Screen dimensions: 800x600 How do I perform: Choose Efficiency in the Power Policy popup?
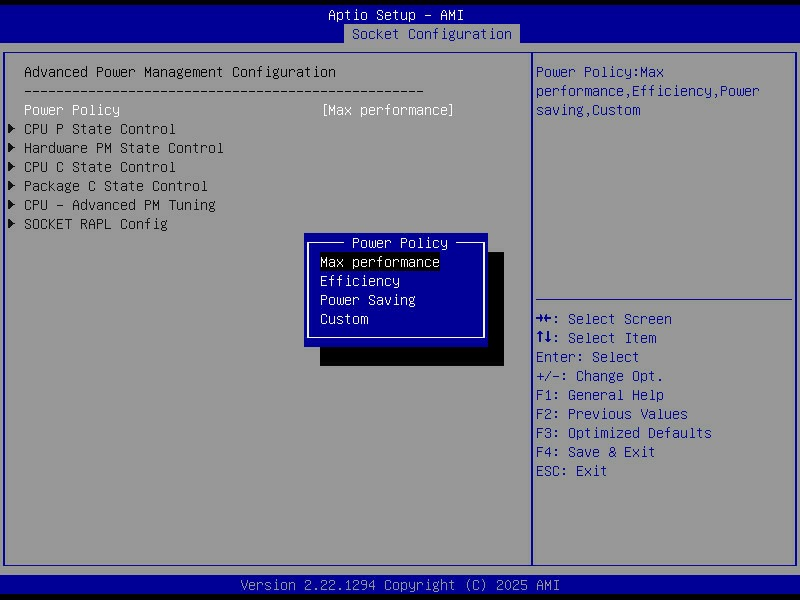coord(359,281)
